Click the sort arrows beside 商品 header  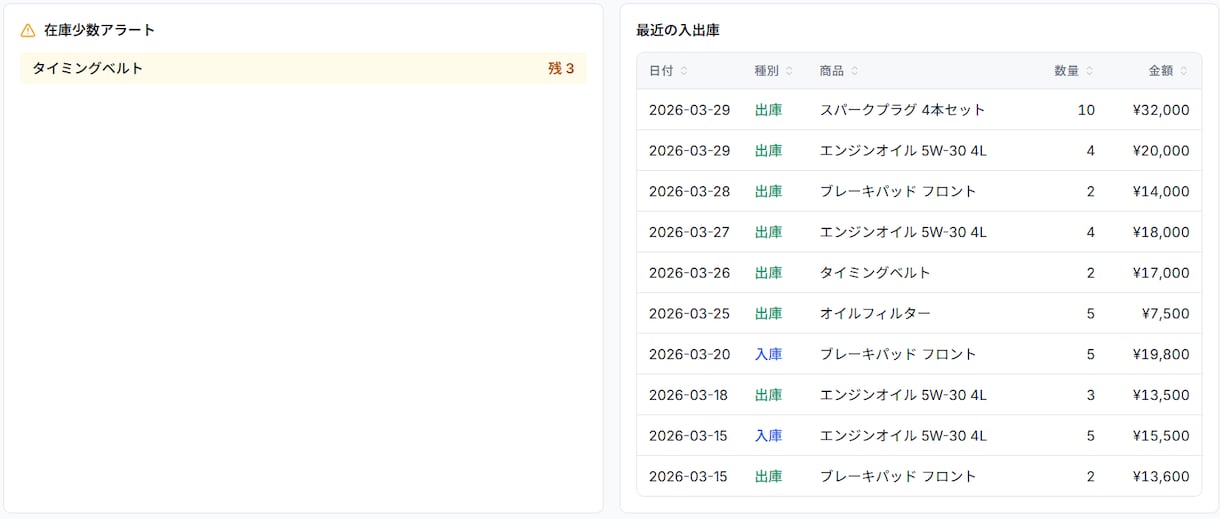coord(855,71)
